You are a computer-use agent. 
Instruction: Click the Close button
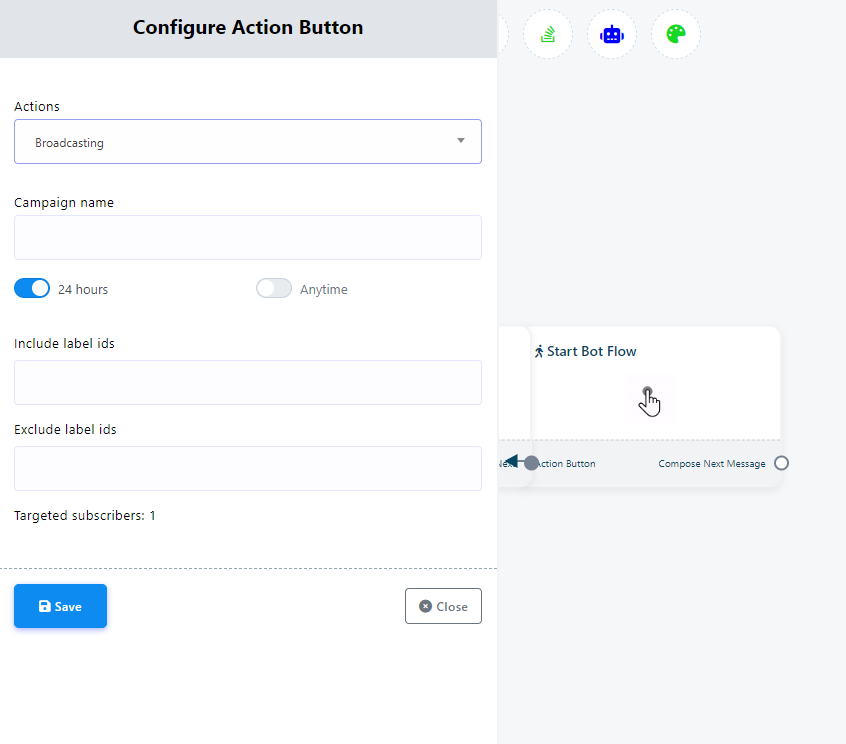coord(443,606)
